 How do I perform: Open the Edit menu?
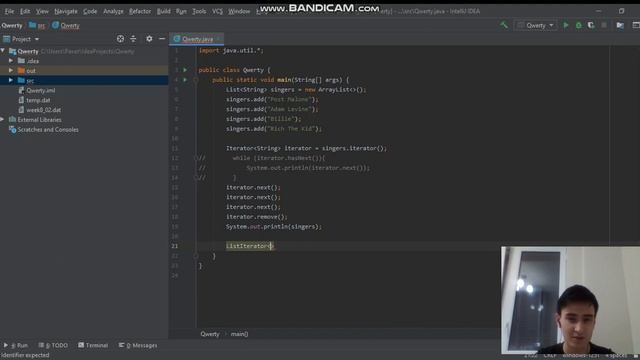point(25,11)
